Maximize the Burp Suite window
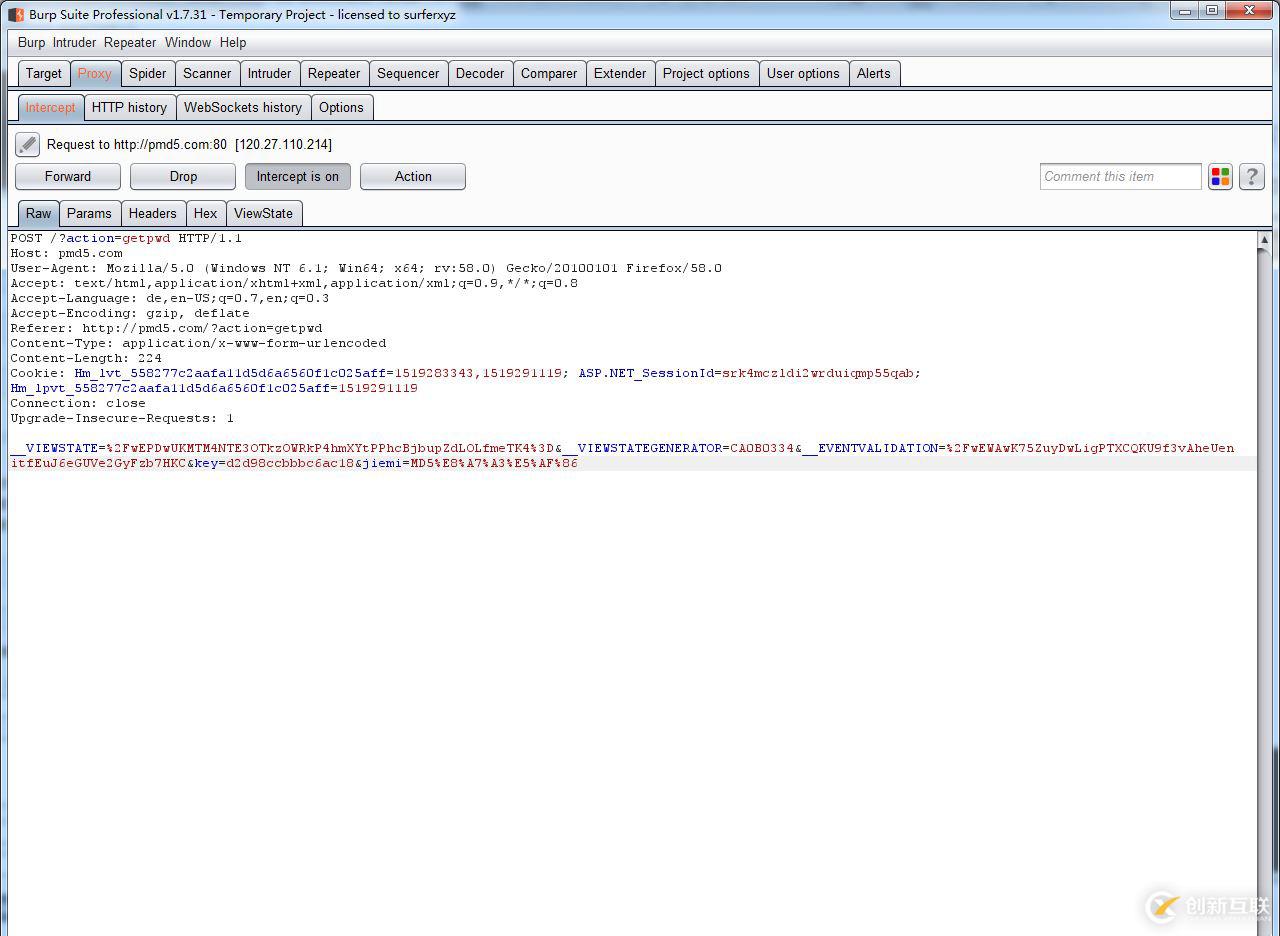Viewport: 1280px width, 936px height. pos(1212,11)
